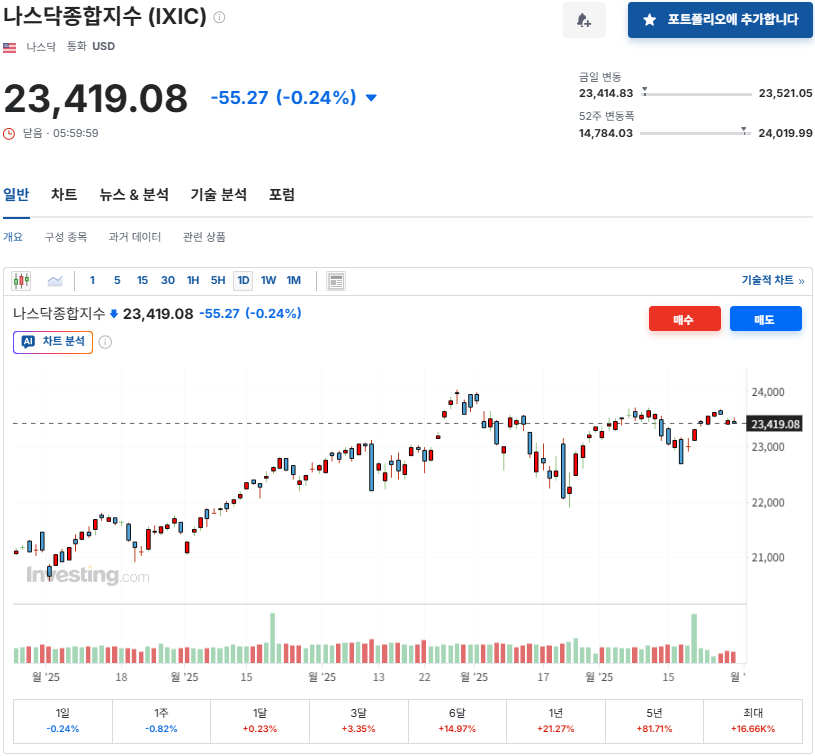
Task: Click the day low value 23,414.83
Action: [x=606, y=94]
